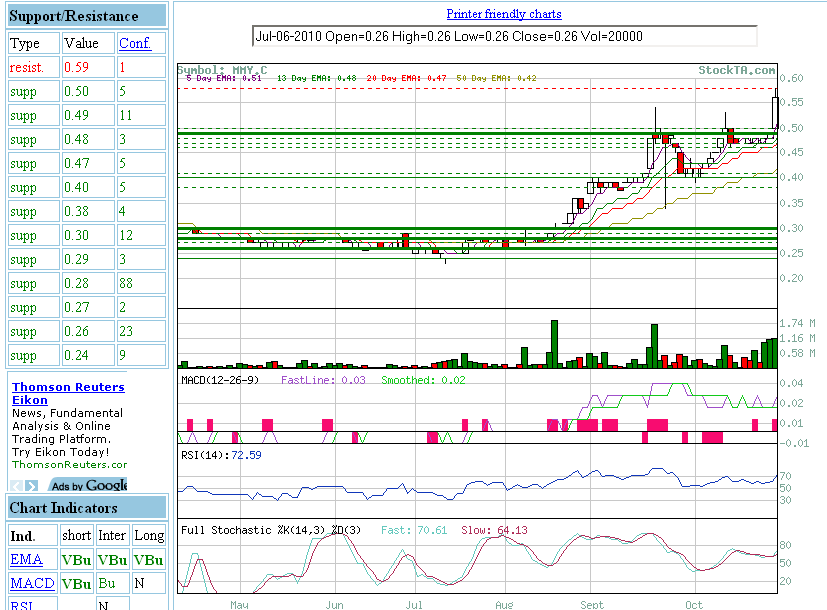Click the Support/Resistance panel header
The image size is (827, 610).
tap(87, 16)
